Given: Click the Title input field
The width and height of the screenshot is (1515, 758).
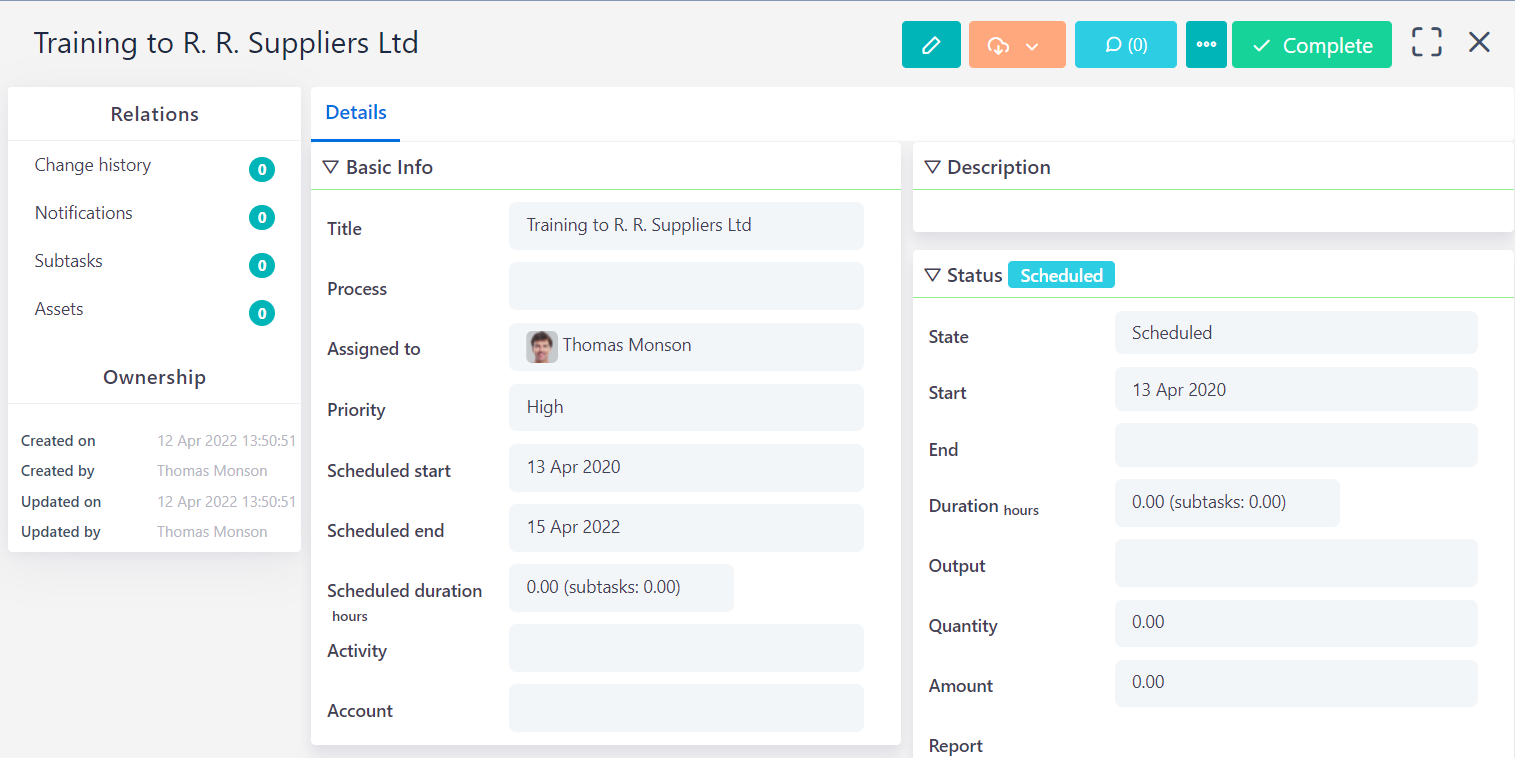Looking at the screenshot, I should click(686, 226).
